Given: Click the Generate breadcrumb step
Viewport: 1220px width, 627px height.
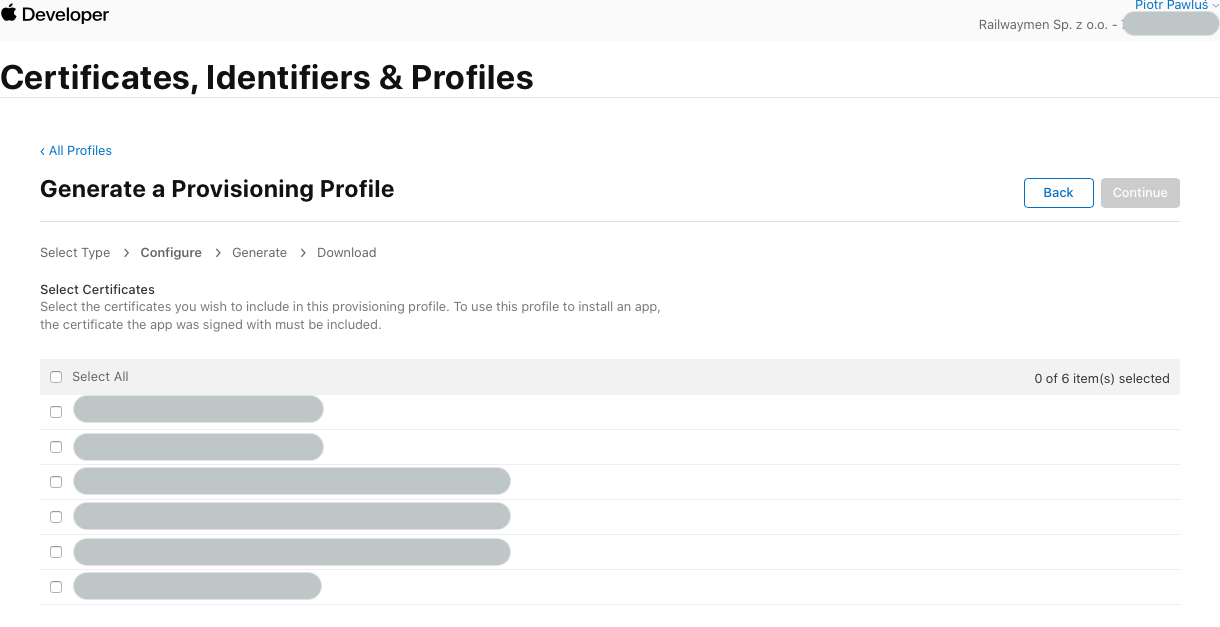Looking at the screenshot, I should pyautogui.click(x=259, y=253).
